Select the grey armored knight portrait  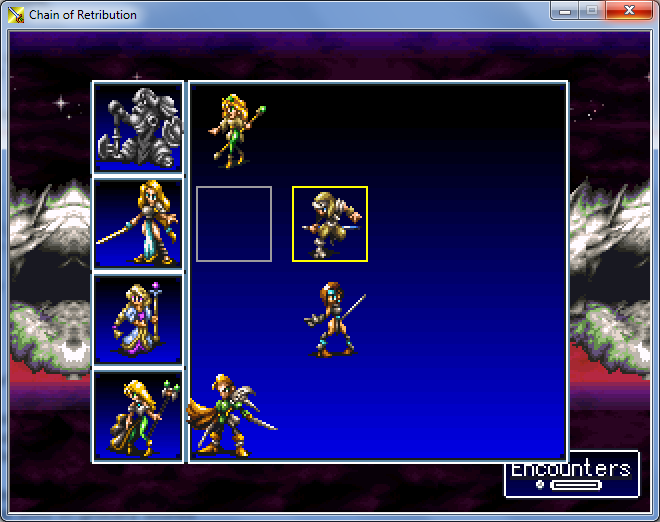pos(138,127)
